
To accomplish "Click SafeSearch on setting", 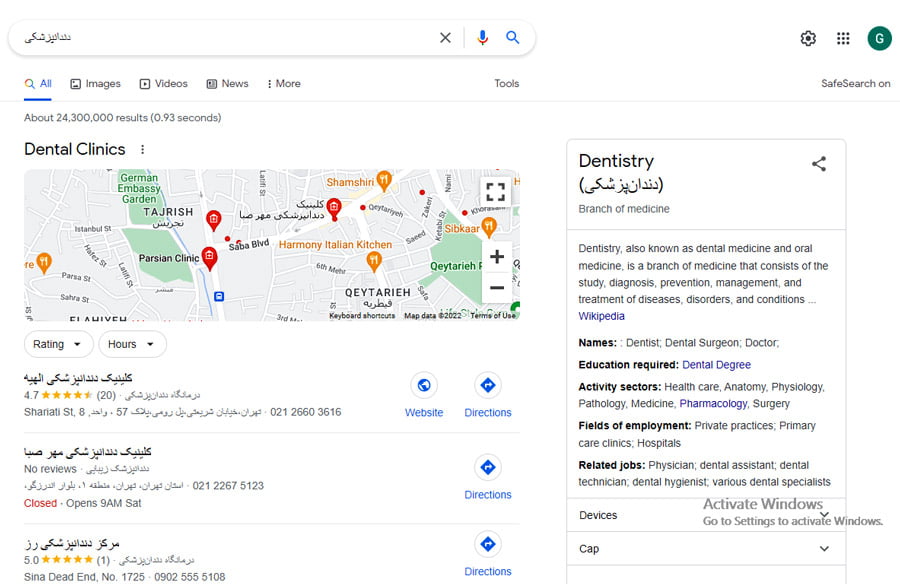I will (855, 84).
